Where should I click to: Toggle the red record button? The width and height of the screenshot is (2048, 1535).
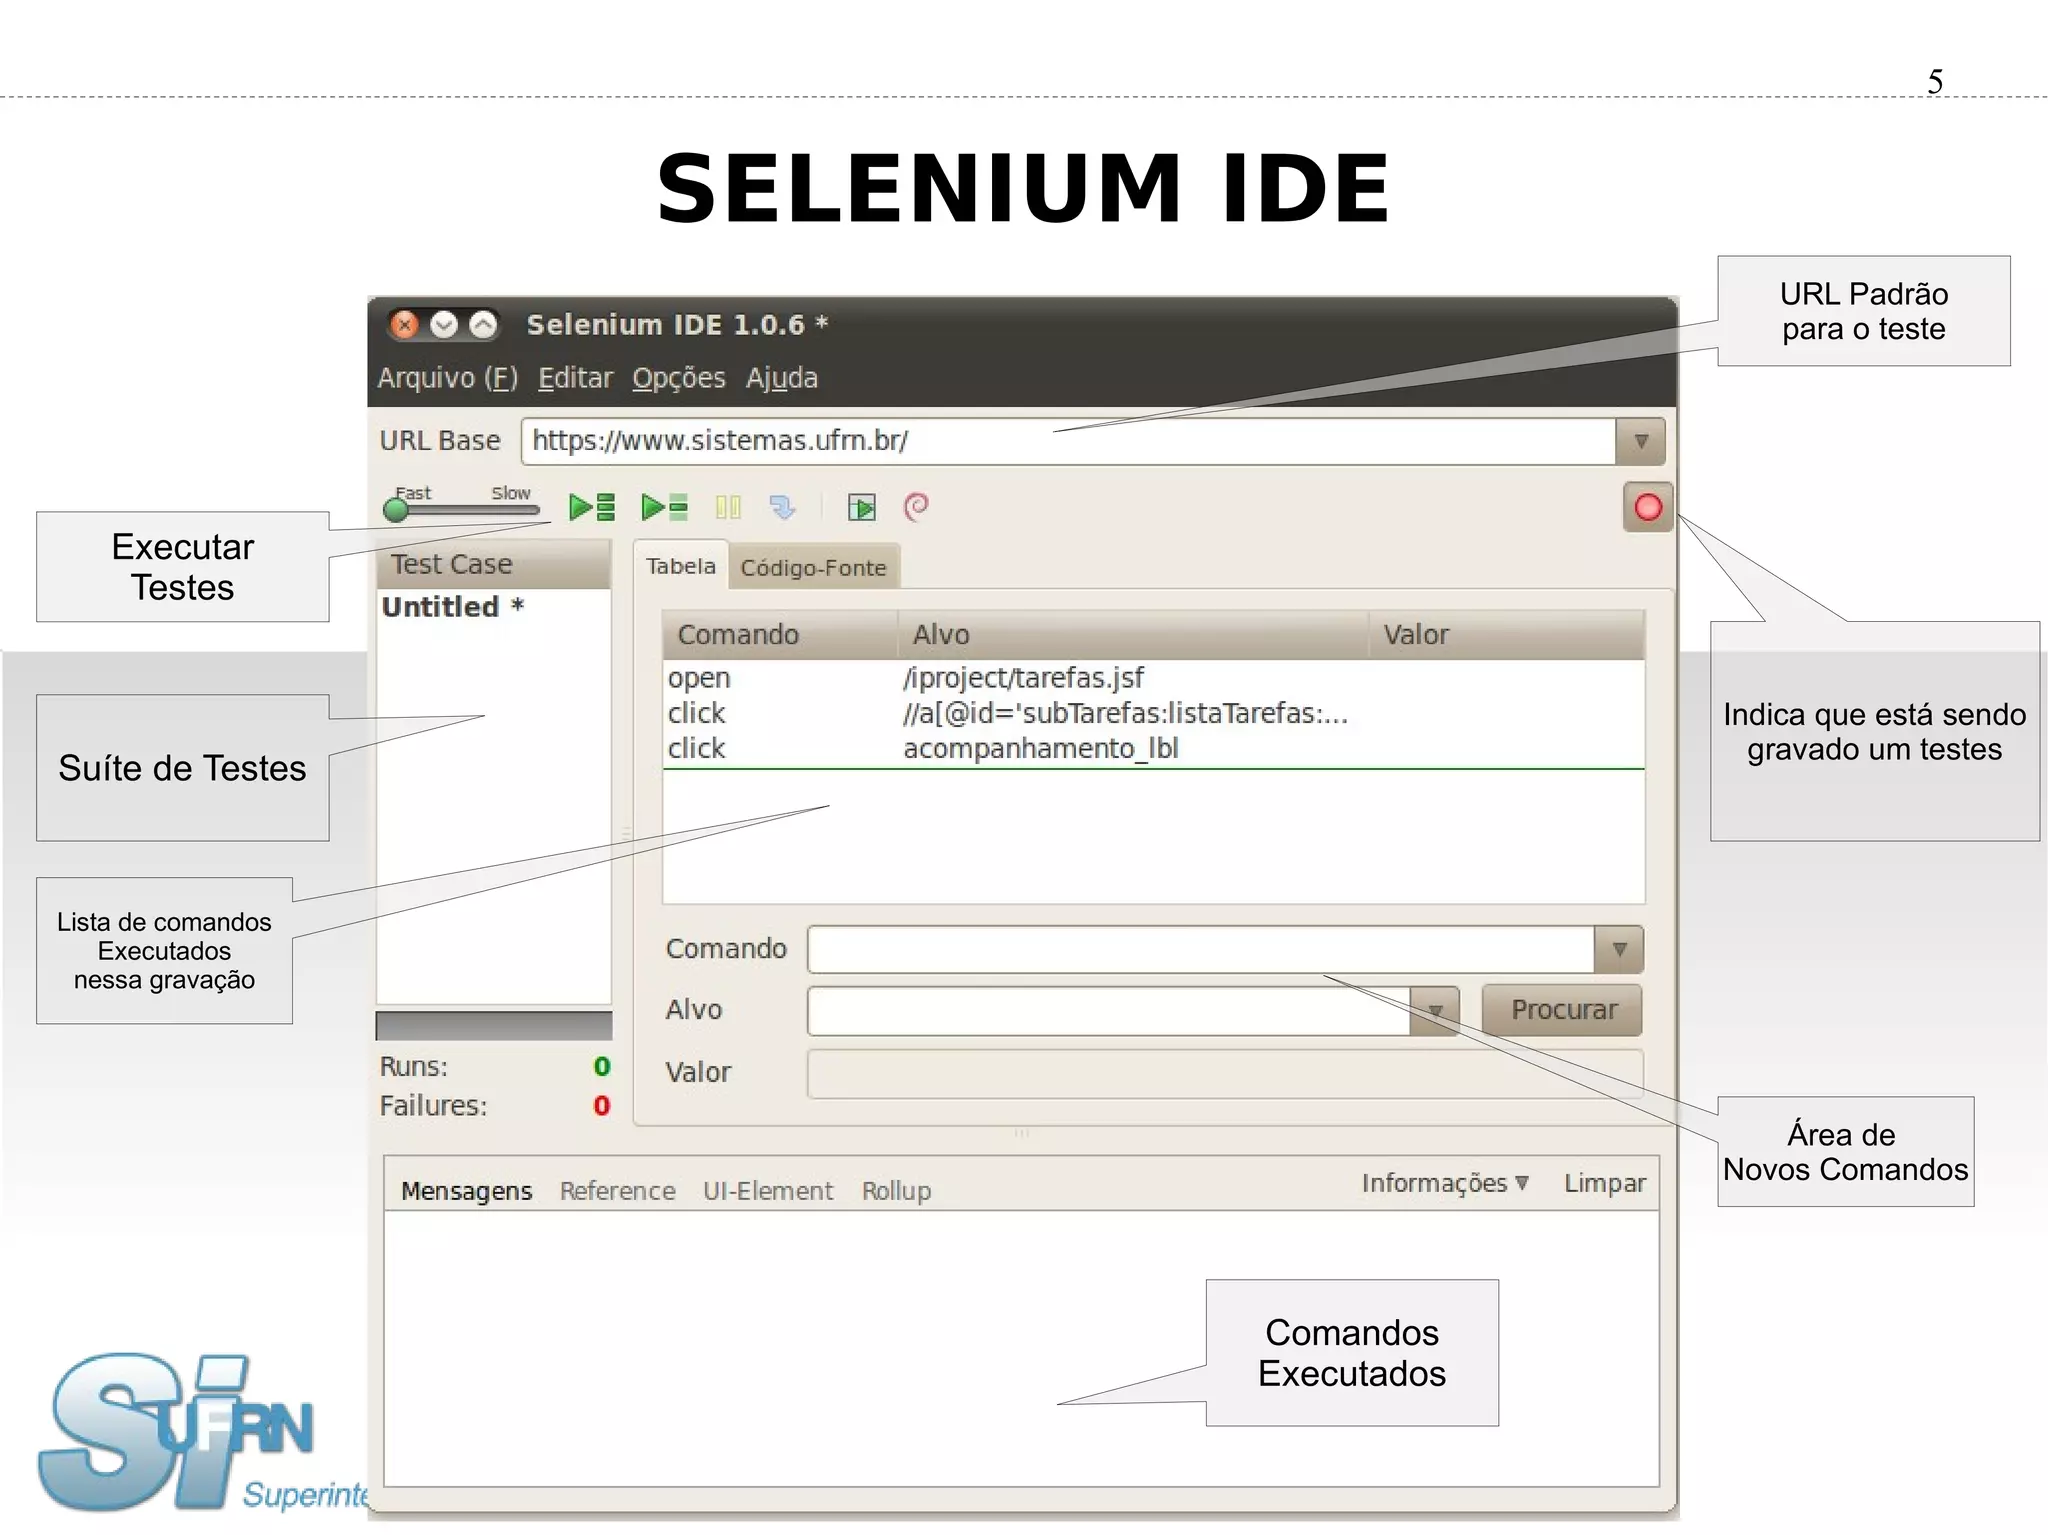click(x=1648, y=507)
